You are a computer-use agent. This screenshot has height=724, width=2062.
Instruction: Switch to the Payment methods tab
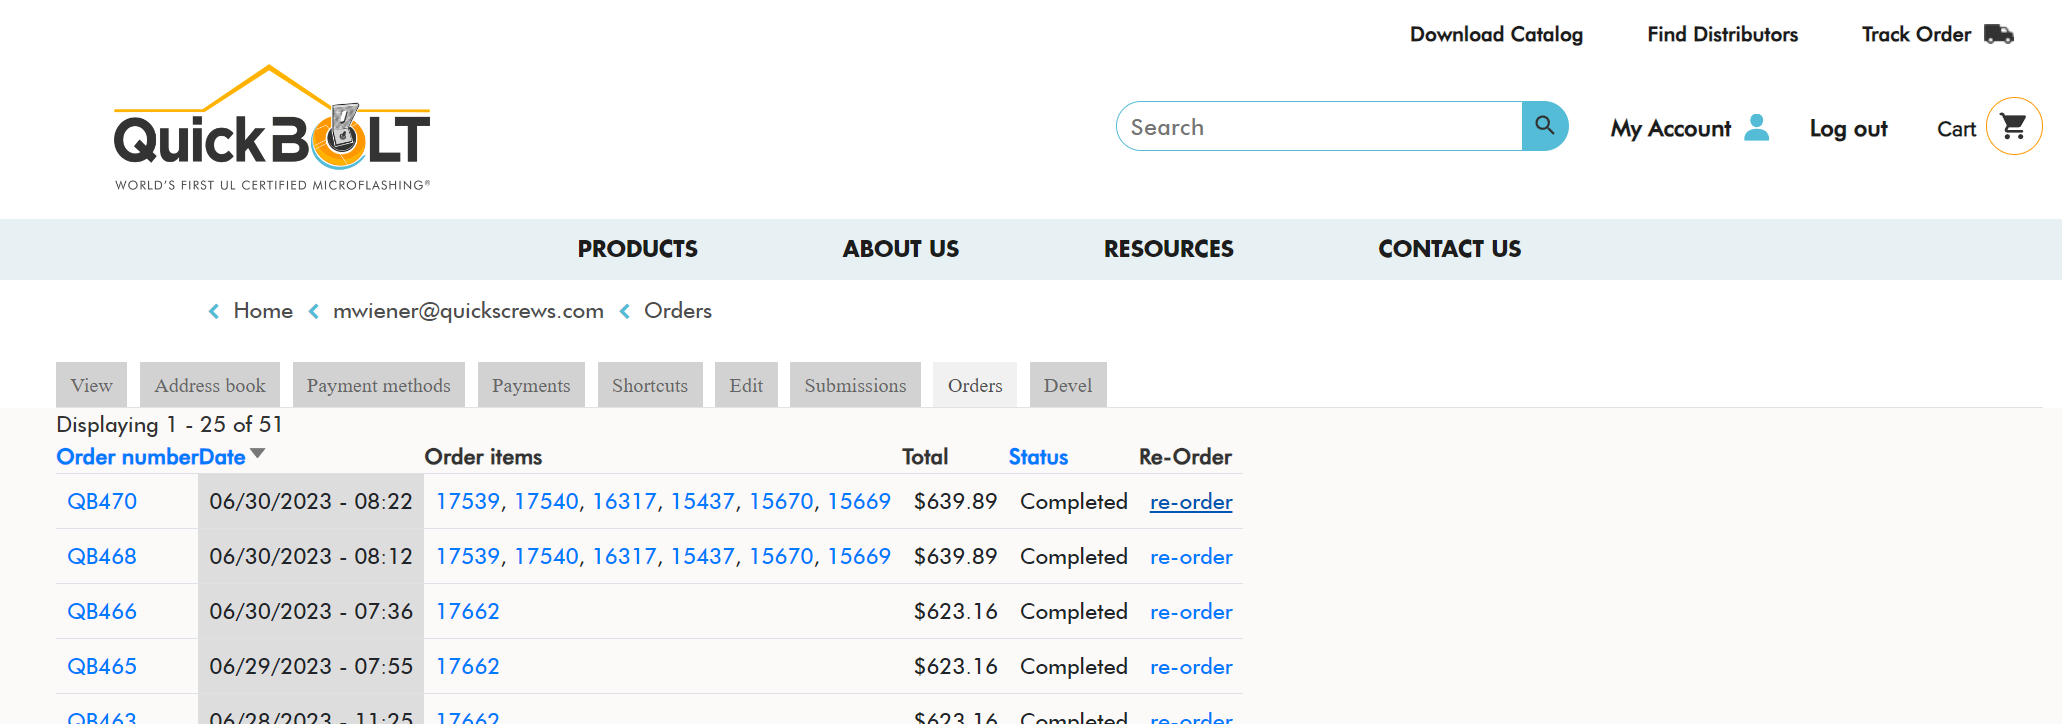378,386
